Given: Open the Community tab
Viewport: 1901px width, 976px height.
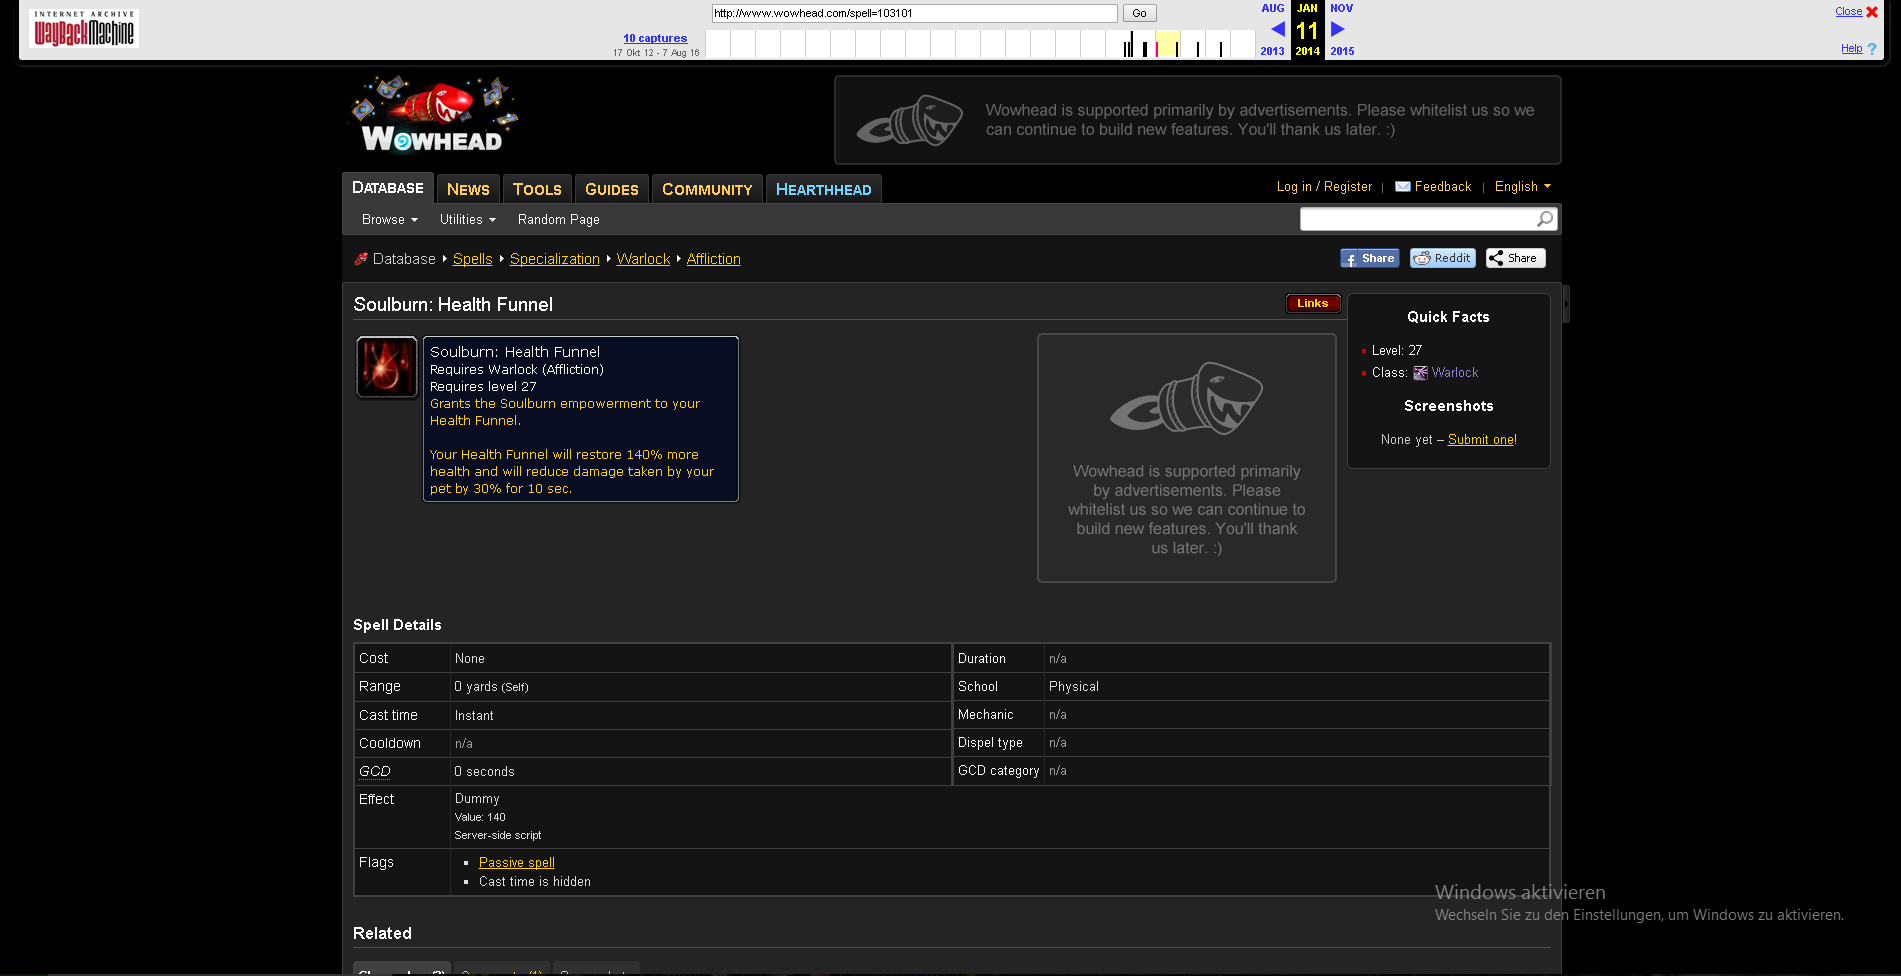Looking at the screenshot, I should (x=707, y=189).
